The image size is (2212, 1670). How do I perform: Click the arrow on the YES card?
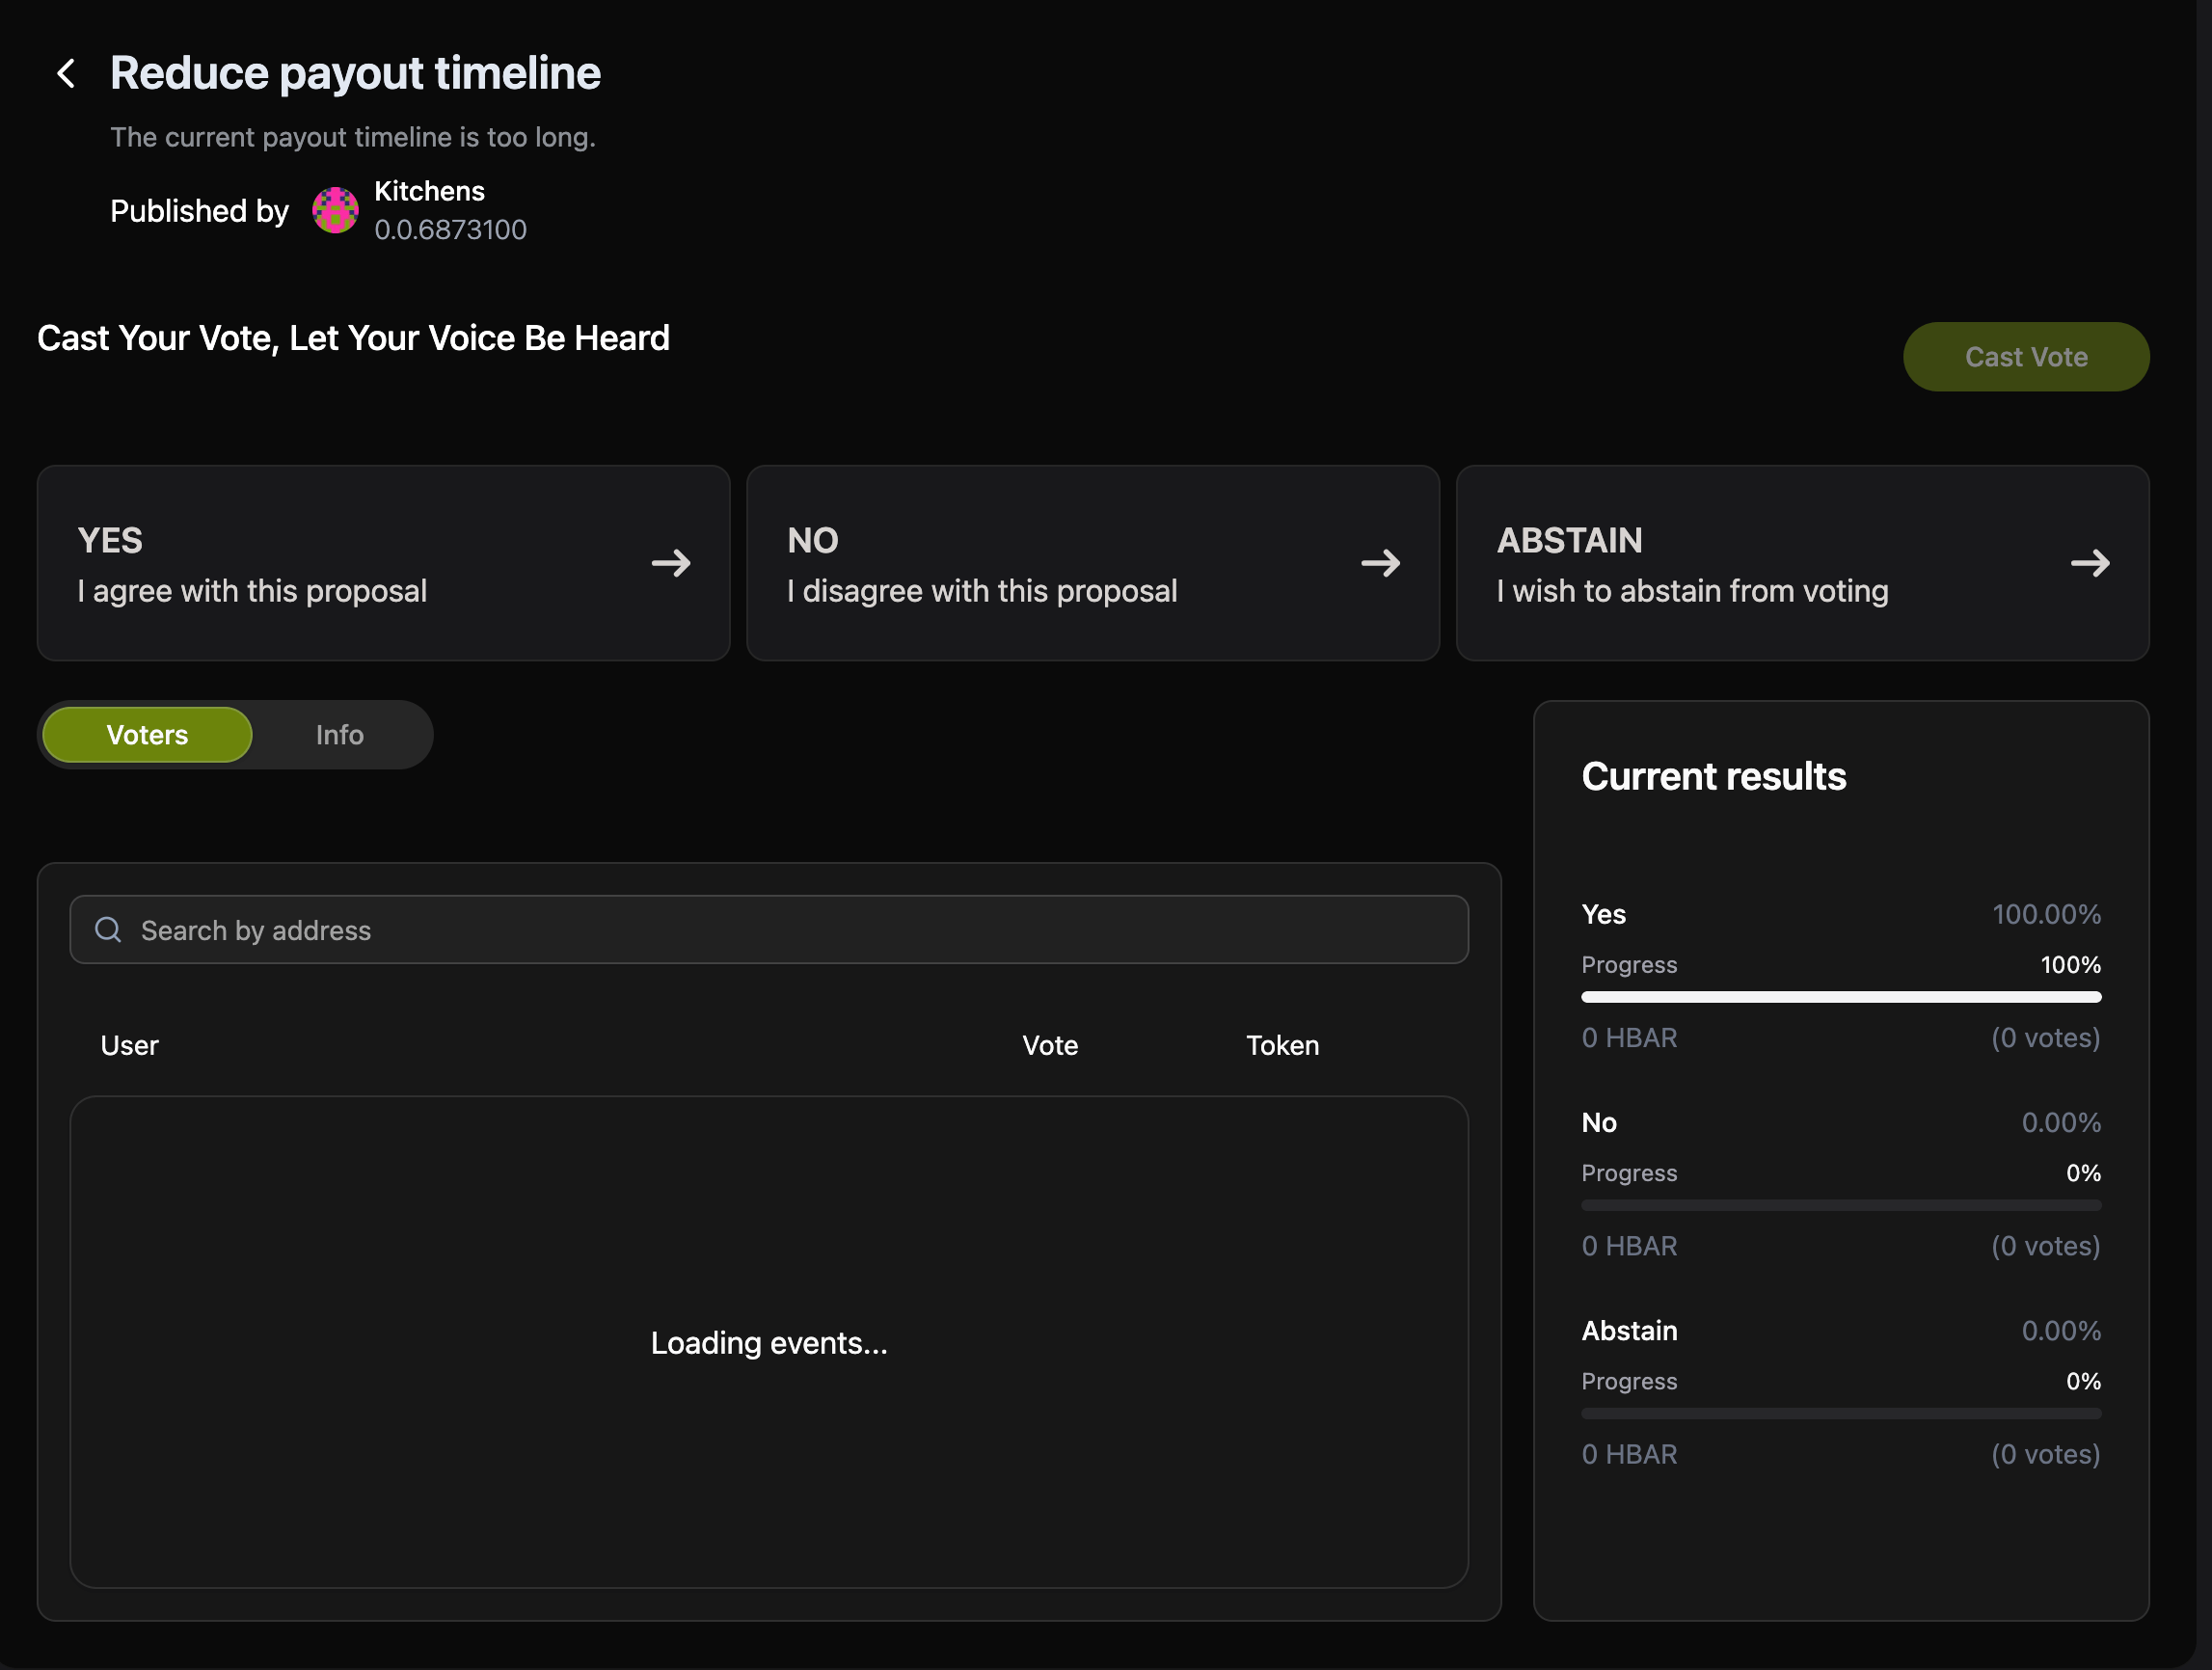[671, 563]
